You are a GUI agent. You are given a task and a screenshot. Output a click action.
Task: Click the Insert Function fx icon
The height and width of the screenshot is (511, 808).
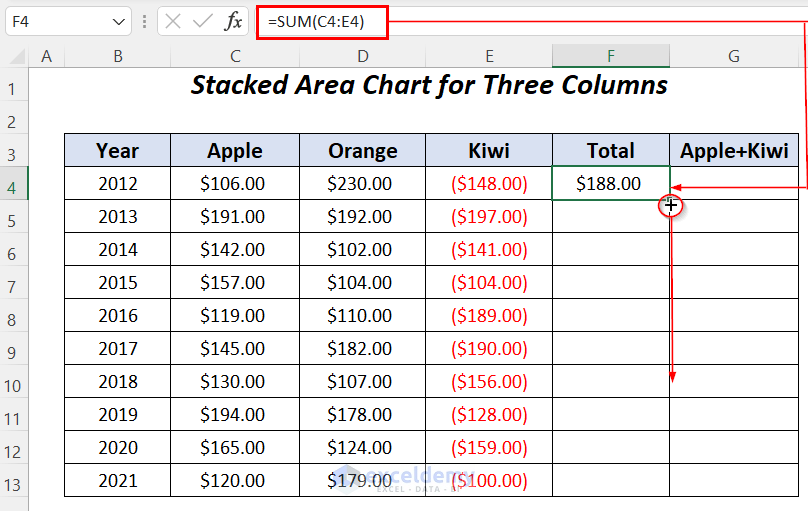point(233,21)
